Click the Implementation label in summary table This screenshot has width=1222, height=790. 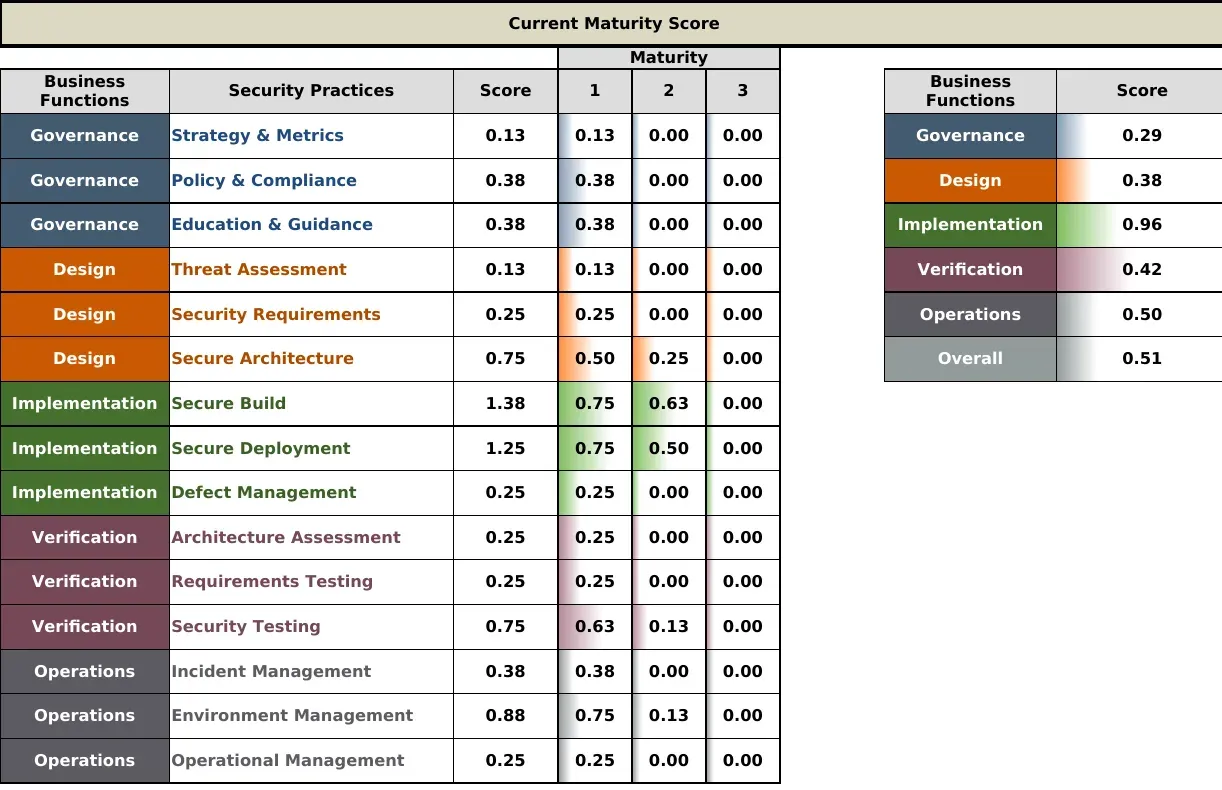click(970, 225)
